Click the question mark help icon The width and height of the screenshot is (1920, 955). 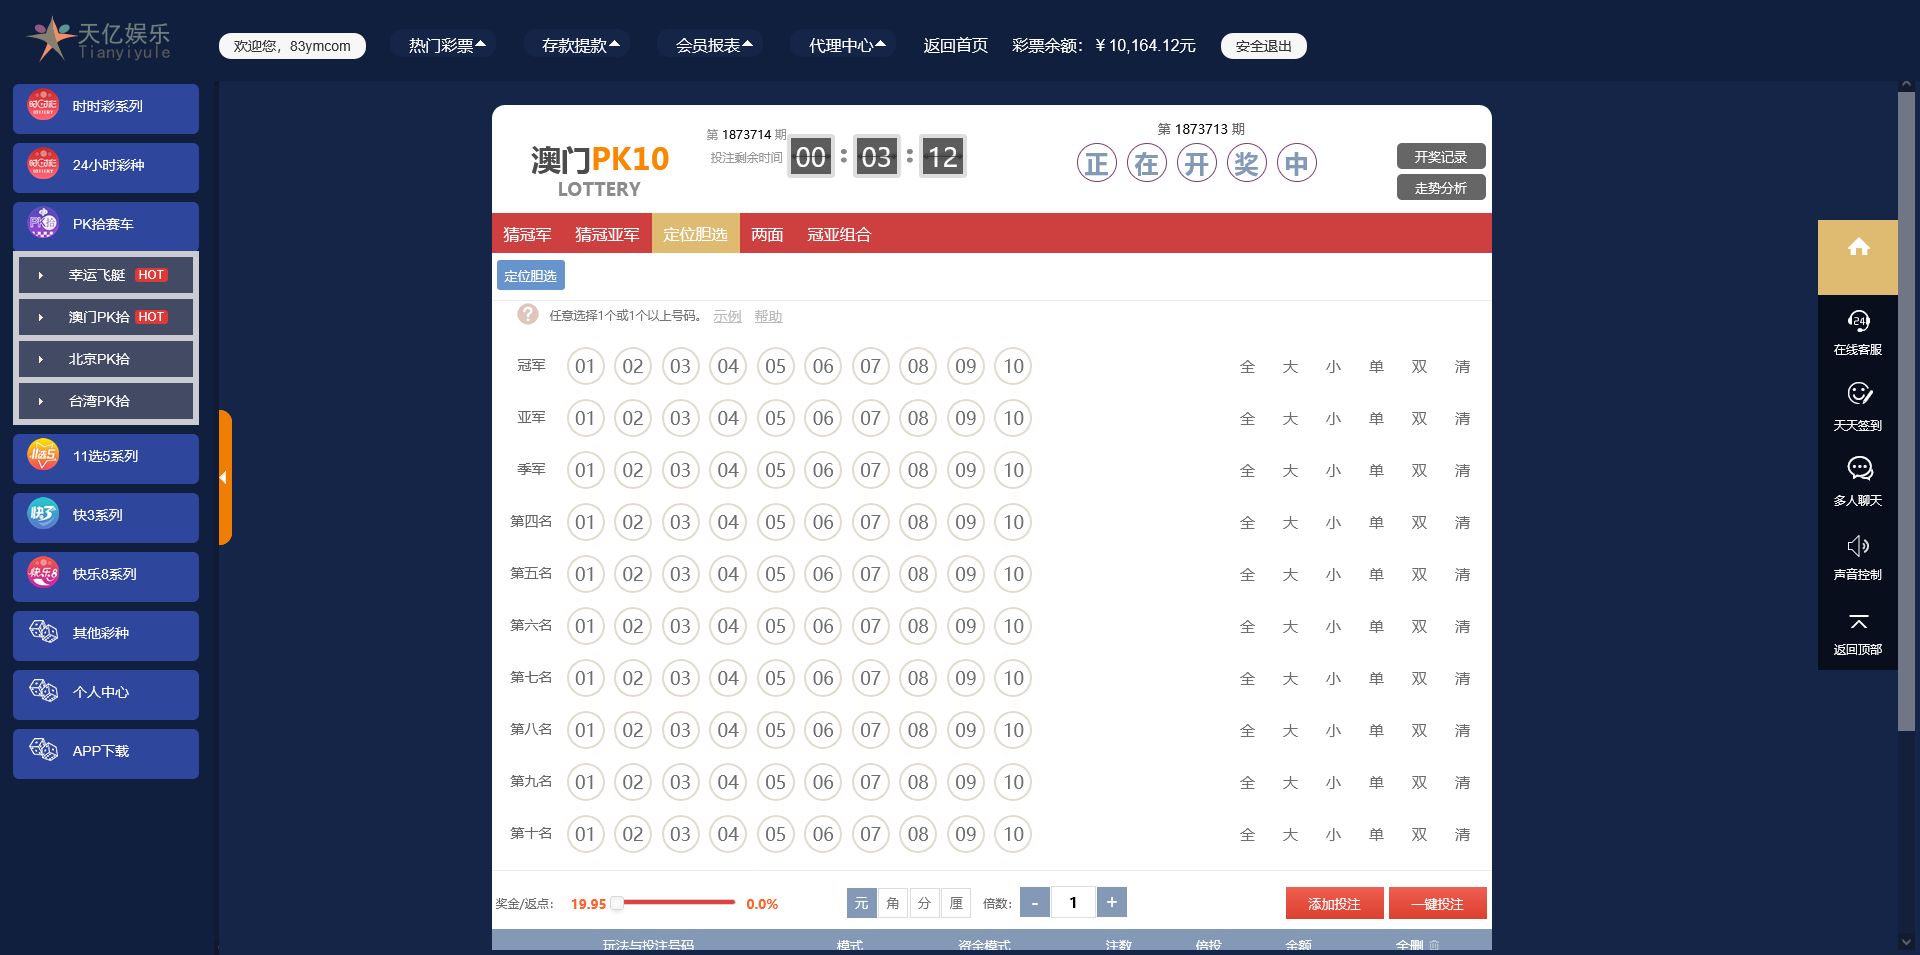pos(528,314)
